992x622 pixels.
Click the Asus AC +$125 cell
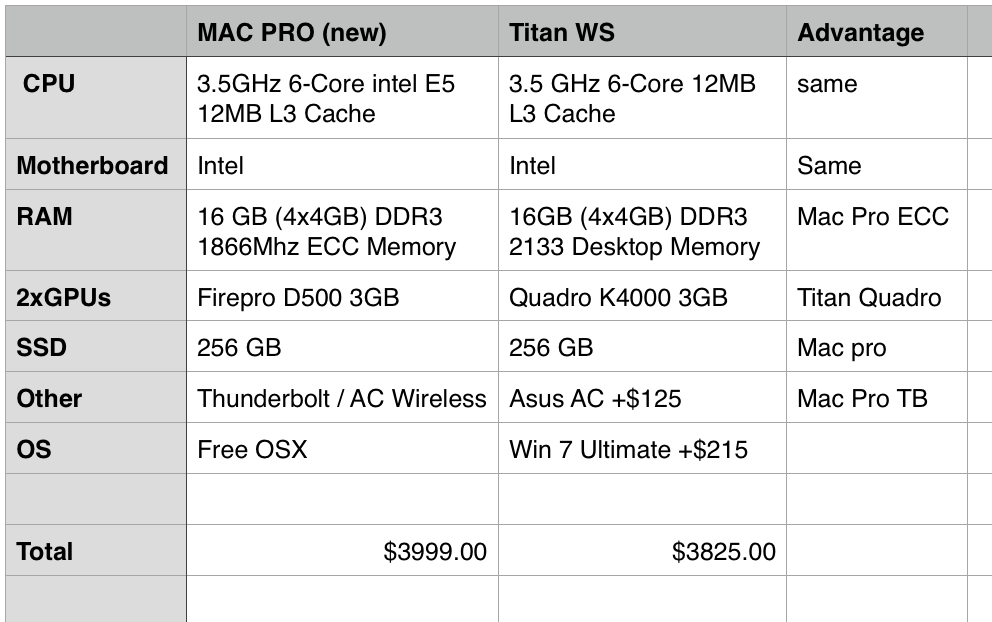[x=642, y=398]
